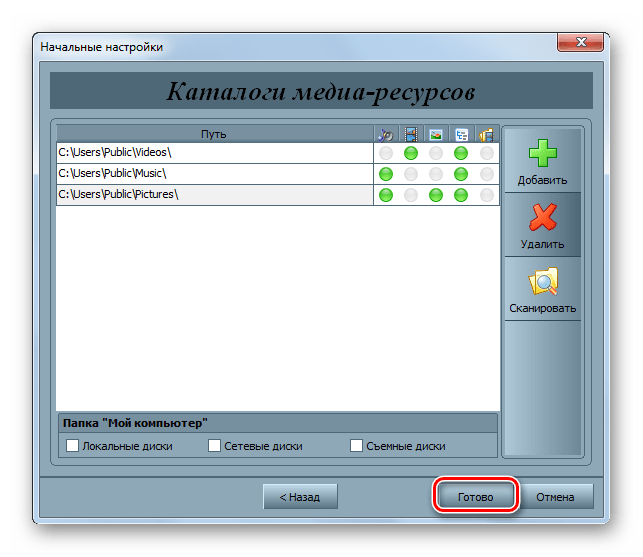
Task: Click the music note column header icon
Action: pyautogui.click(x=386, y=134)
